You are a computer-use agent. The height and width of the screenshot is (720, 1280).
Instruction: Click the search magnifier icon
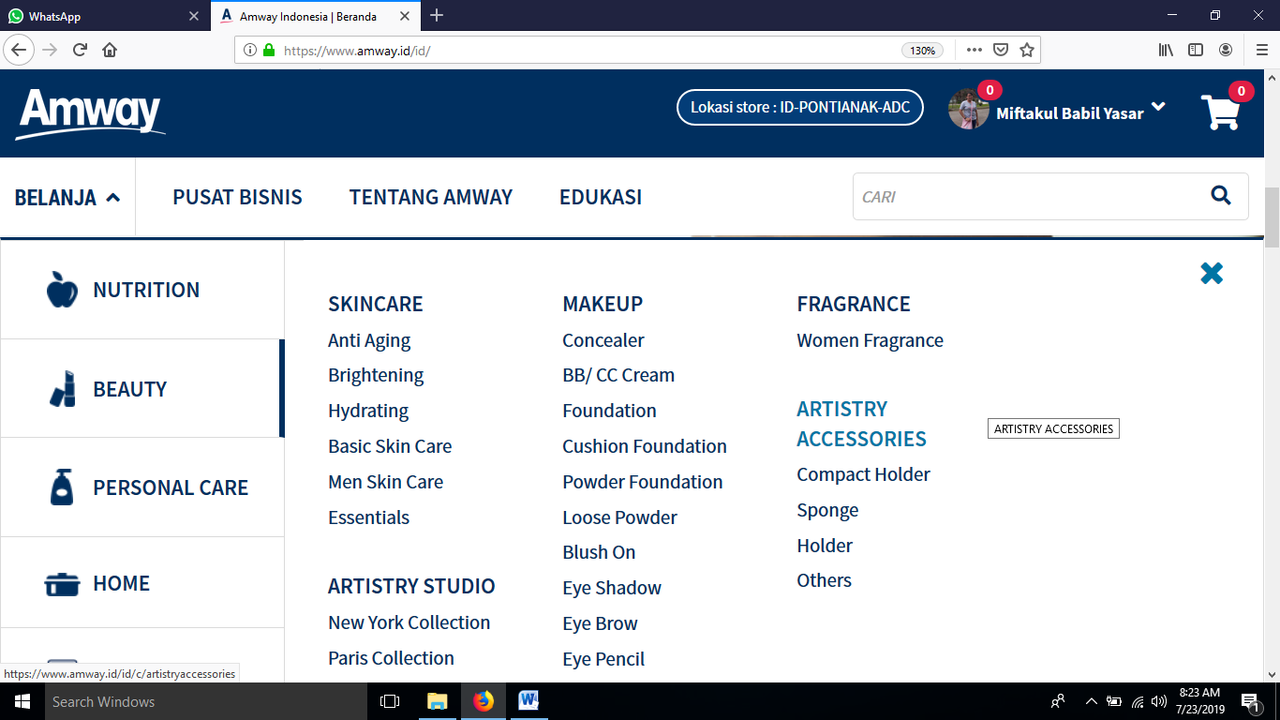point(1221,195)
